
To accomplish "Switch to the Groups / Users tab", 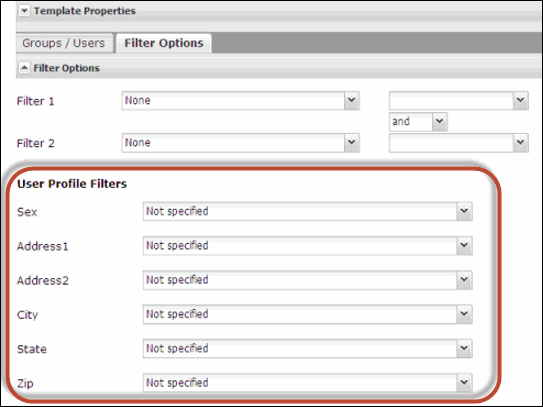I will (64, 43).
